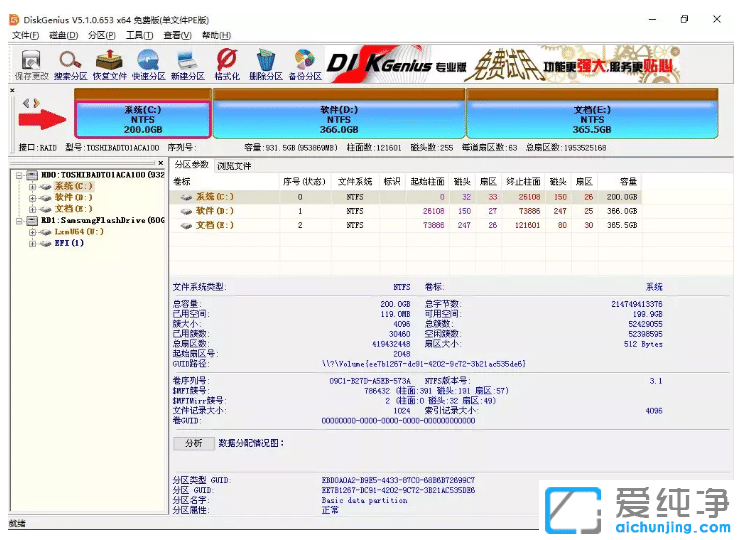Go to next disk with right arrow
This screenshot has width=739, height=540.
click(36, 103)
